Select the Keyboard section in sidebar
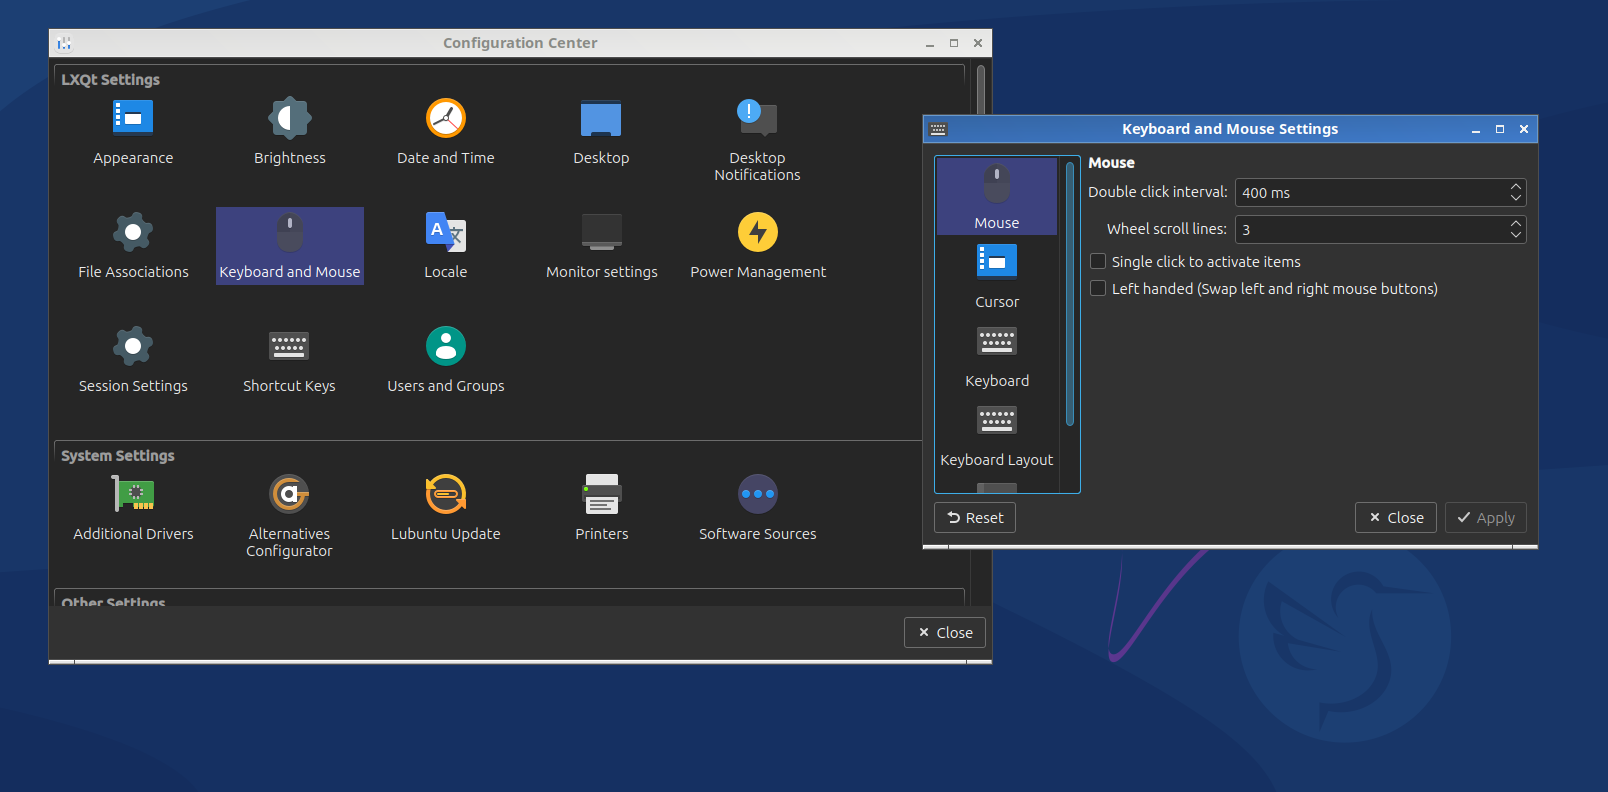The image size is (1608, 792). coord(997,354)
